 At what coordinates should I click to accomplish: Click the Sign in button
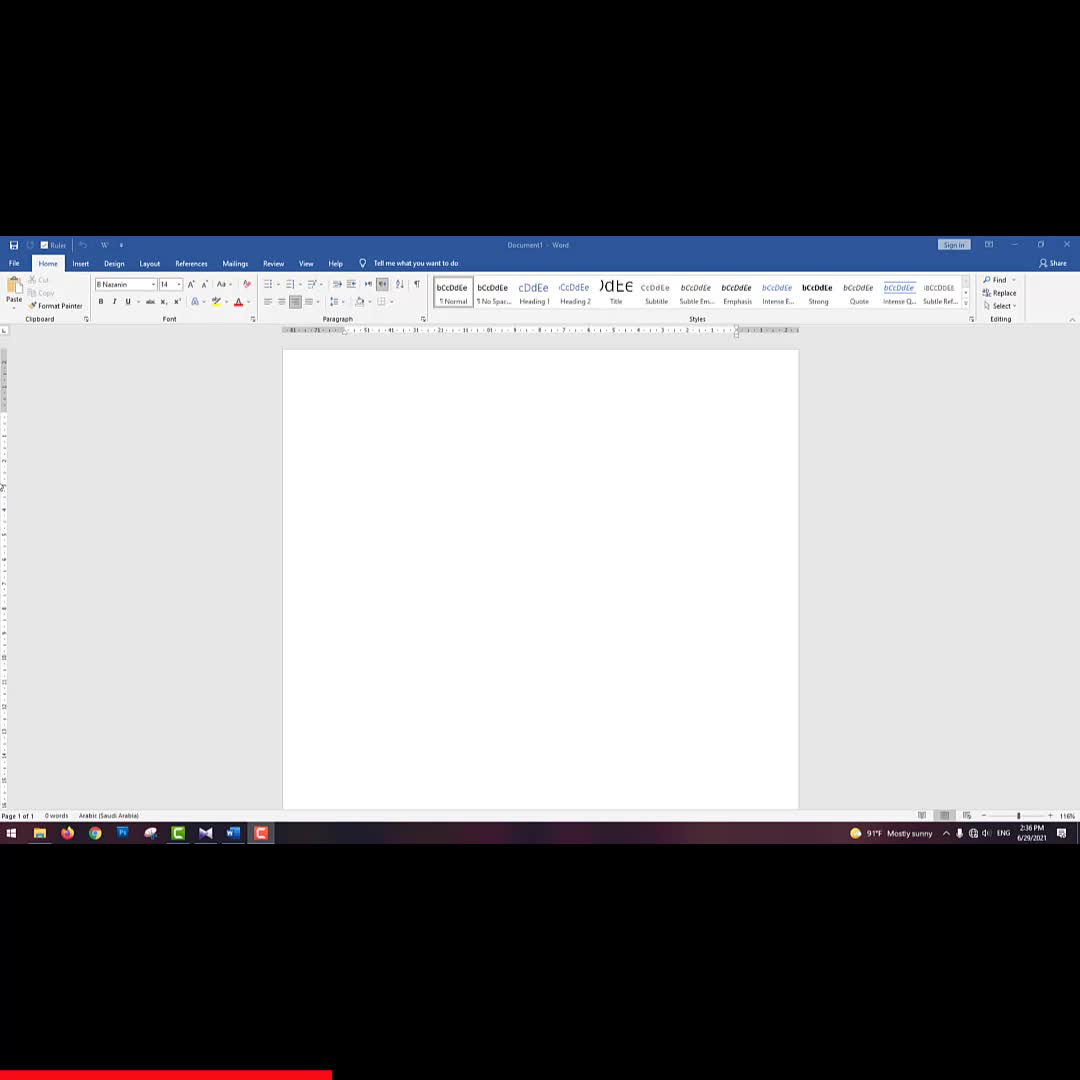pyautogui.click(x=953, y=245)
